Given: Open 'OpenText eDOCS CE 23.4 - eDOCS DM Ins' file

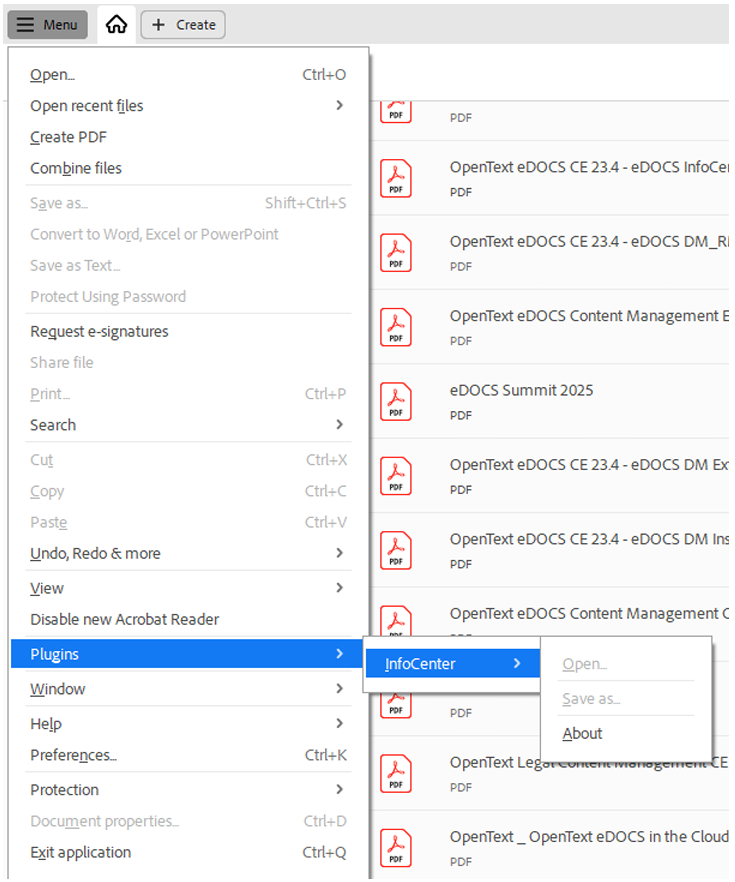Looking at the screenshot, I should tap(589, 539).
